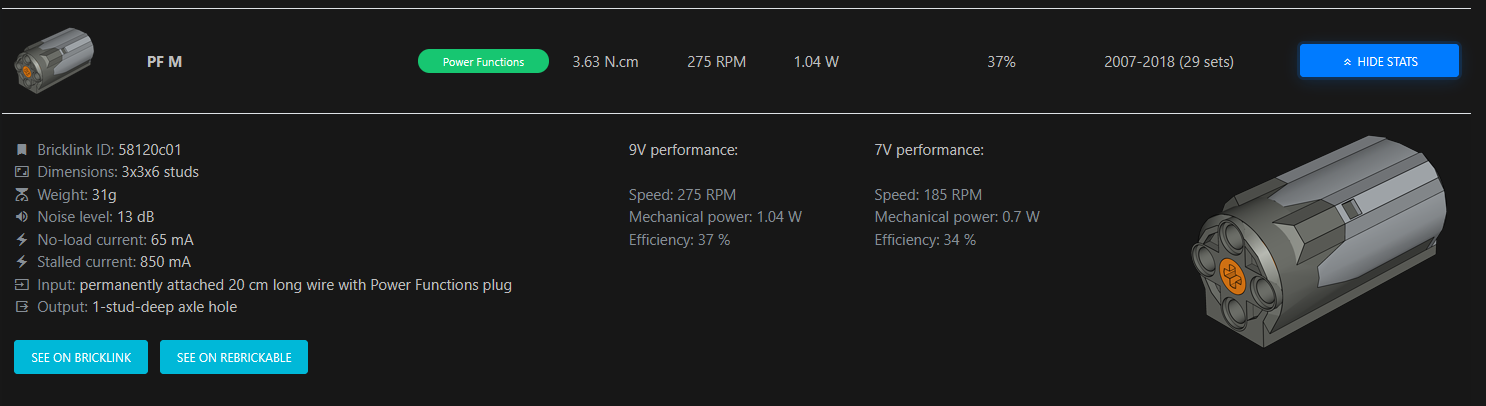Select the green Power Functions tag
Screen dimensions: 1486x406
[x=483, y=62]
